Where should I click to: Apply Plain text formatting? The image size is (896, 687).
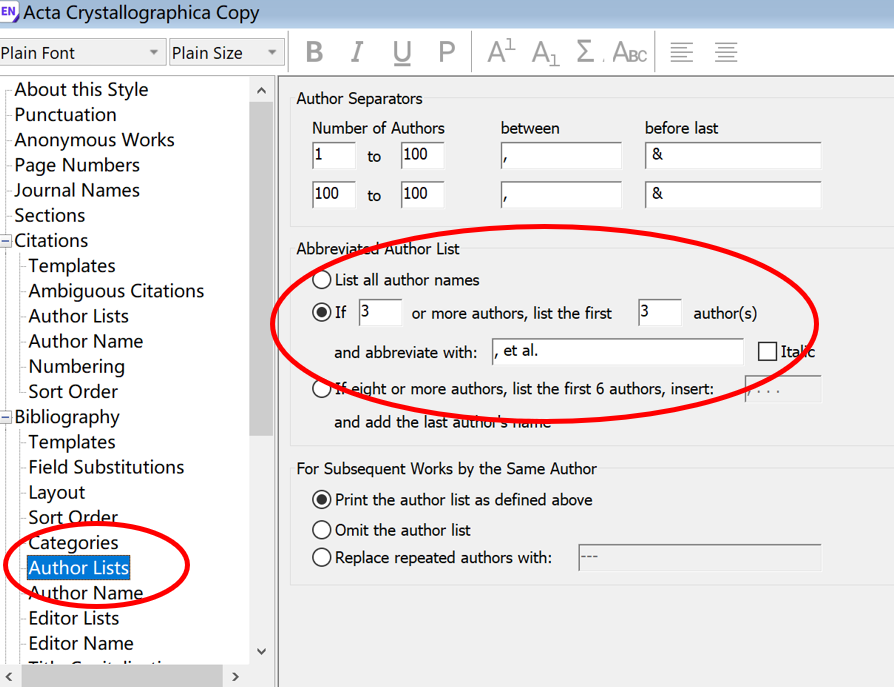(x=446, y=53)
